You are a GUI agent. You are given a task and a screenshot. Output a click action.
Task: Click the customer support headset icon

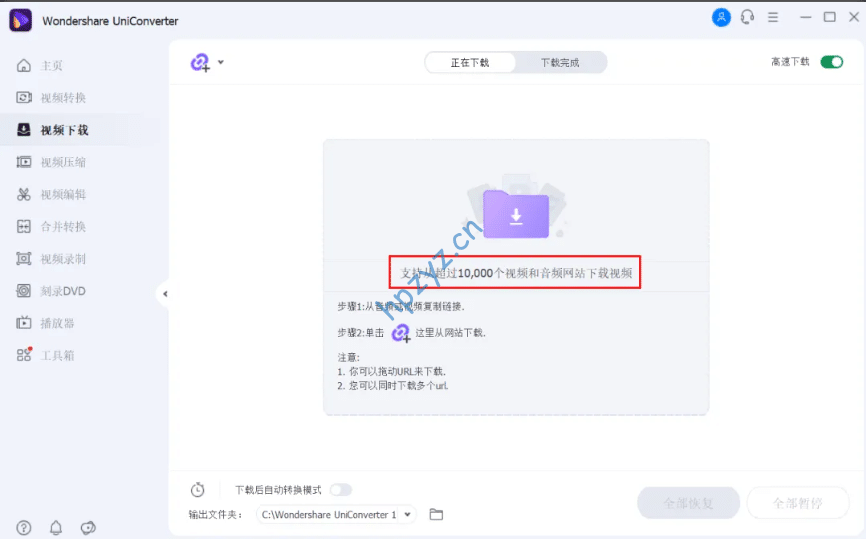(747, 17)
